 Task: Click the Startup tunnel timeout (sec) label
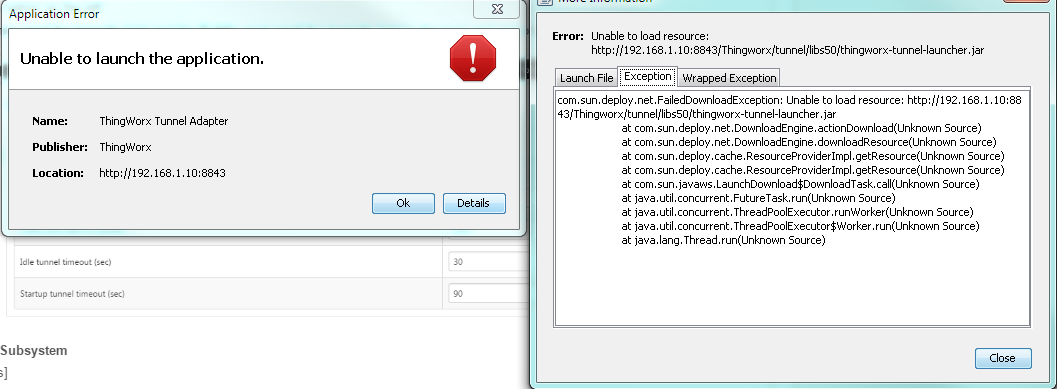(x=73, y=294)
